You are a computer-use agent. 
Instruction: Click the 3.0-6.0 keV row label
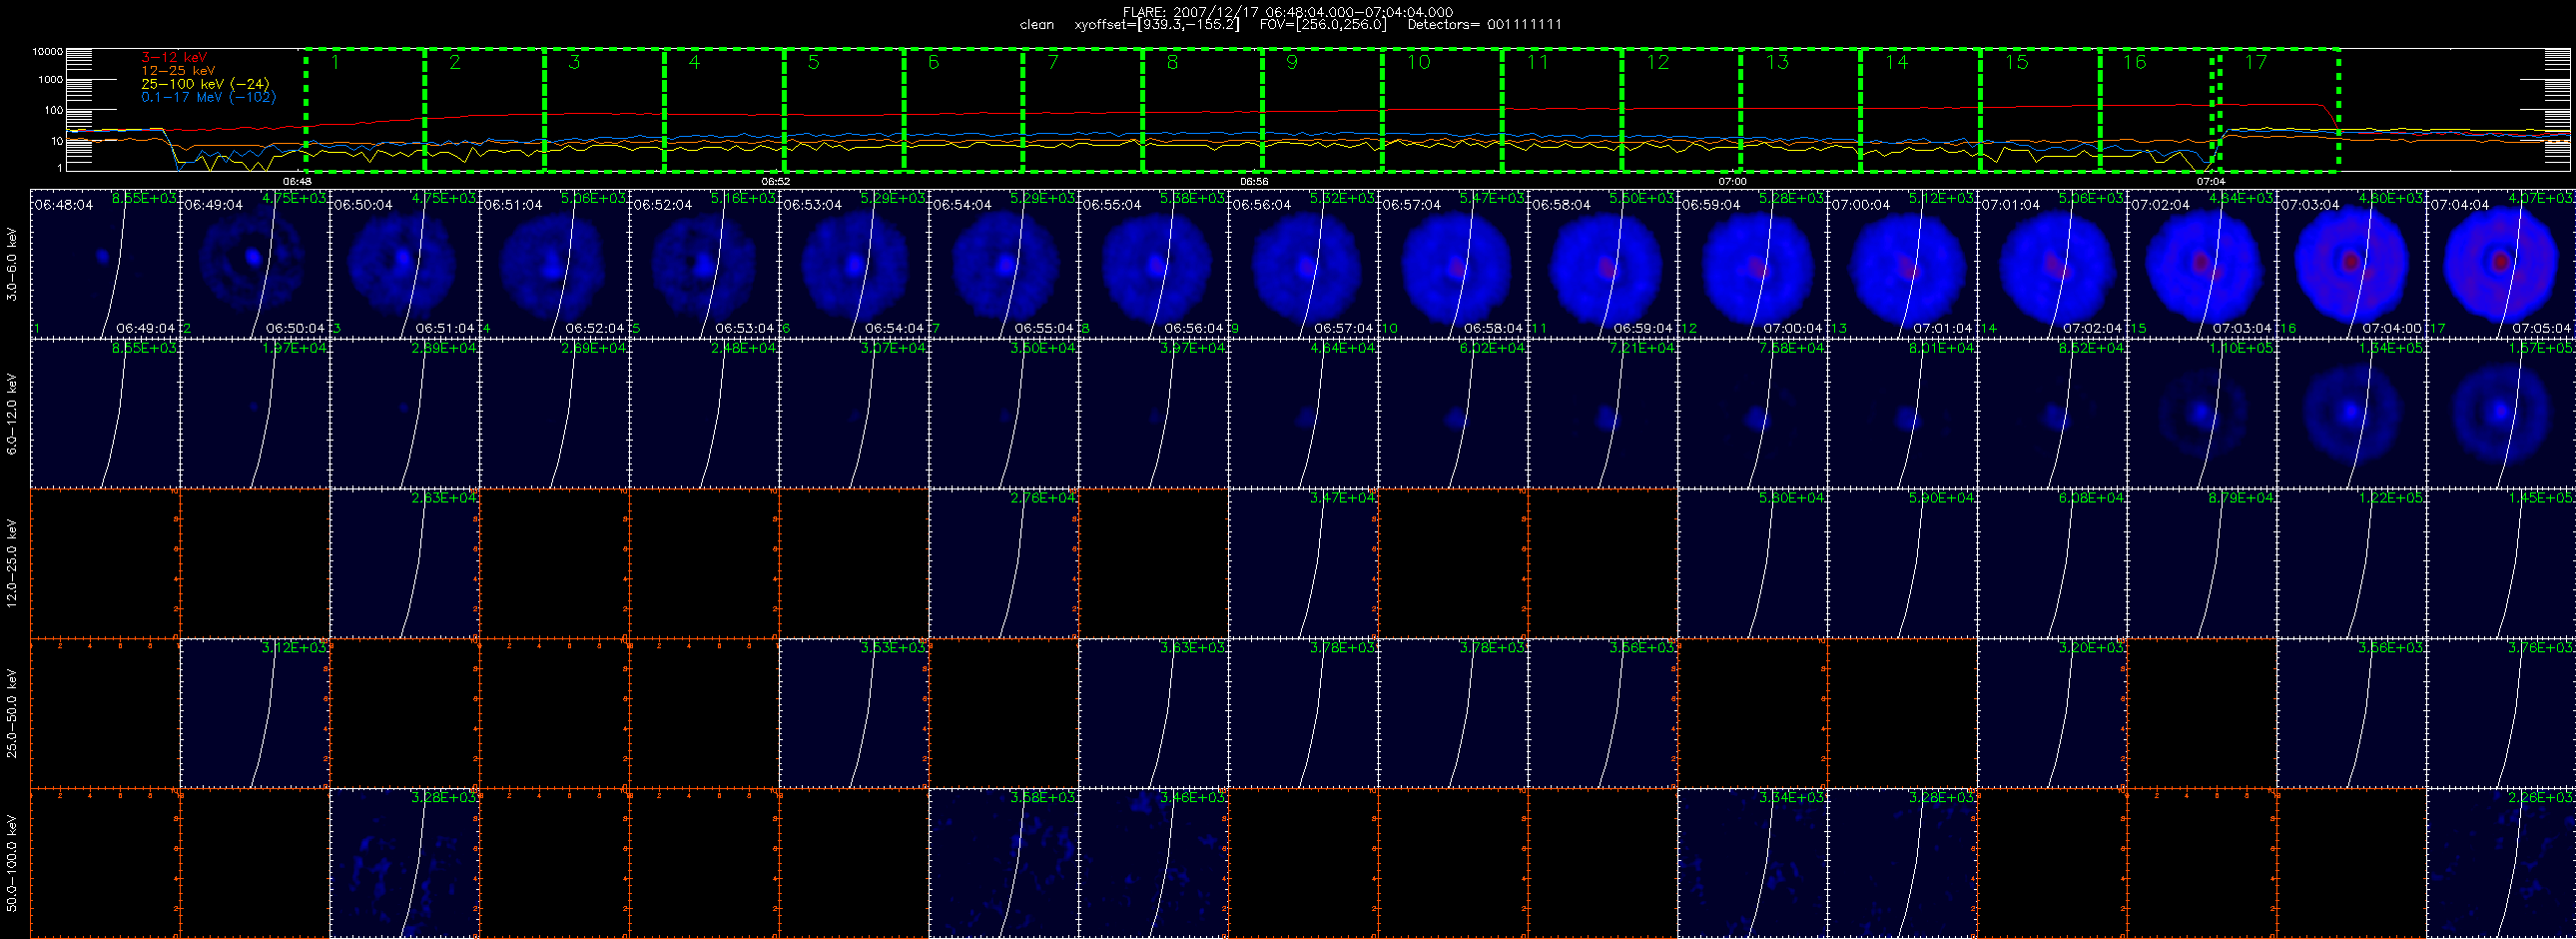click(12, 264)
